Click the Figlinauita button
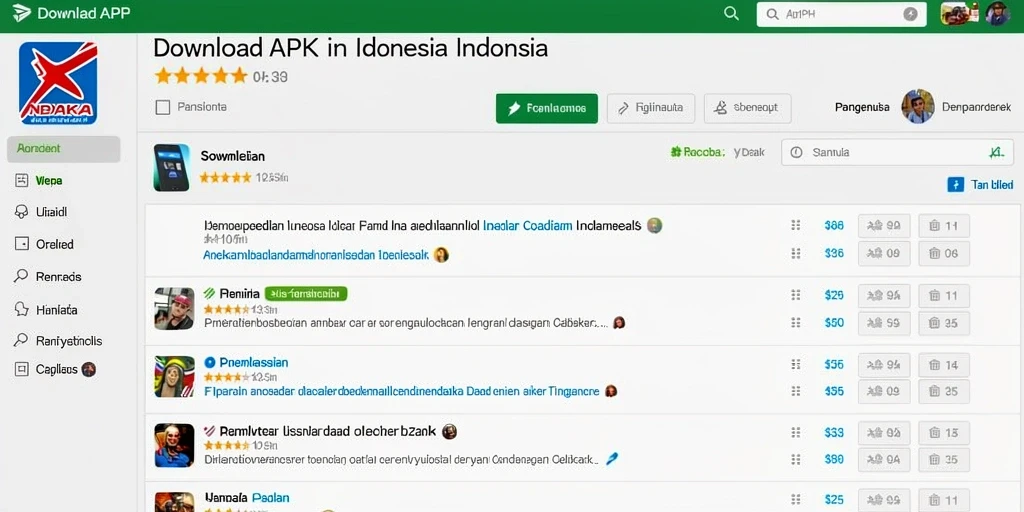 click(x=650, y=108)
